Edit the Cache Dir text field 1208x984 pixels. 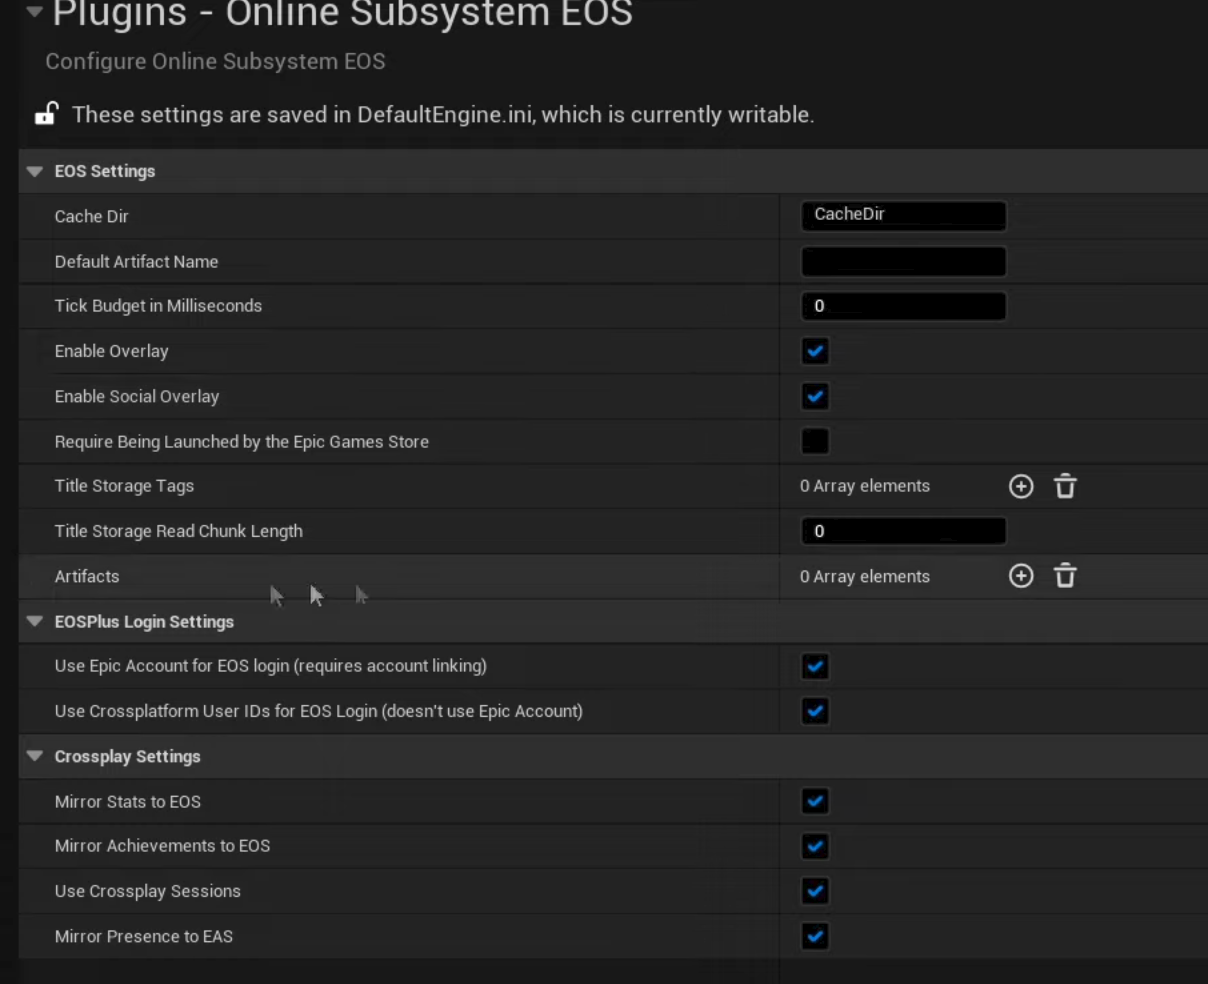[x=904, y=216]
